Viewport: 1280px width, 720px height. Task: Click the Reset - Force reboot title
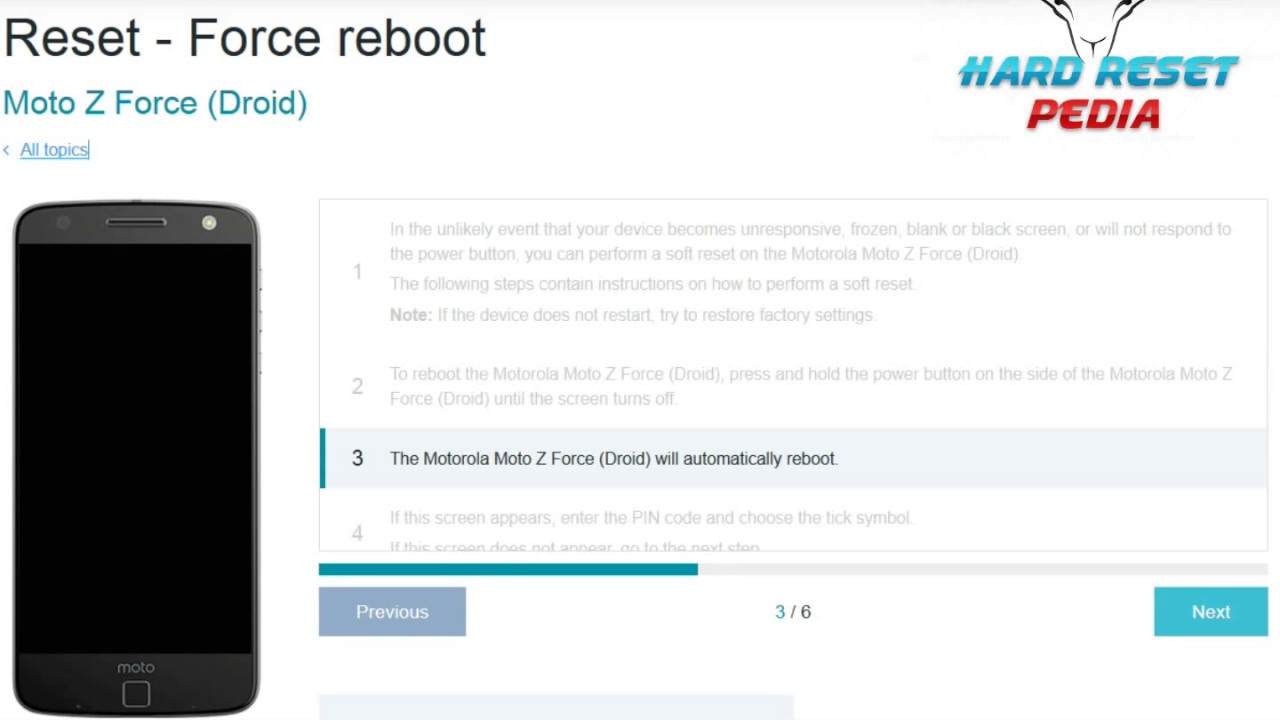pos(245,38)
